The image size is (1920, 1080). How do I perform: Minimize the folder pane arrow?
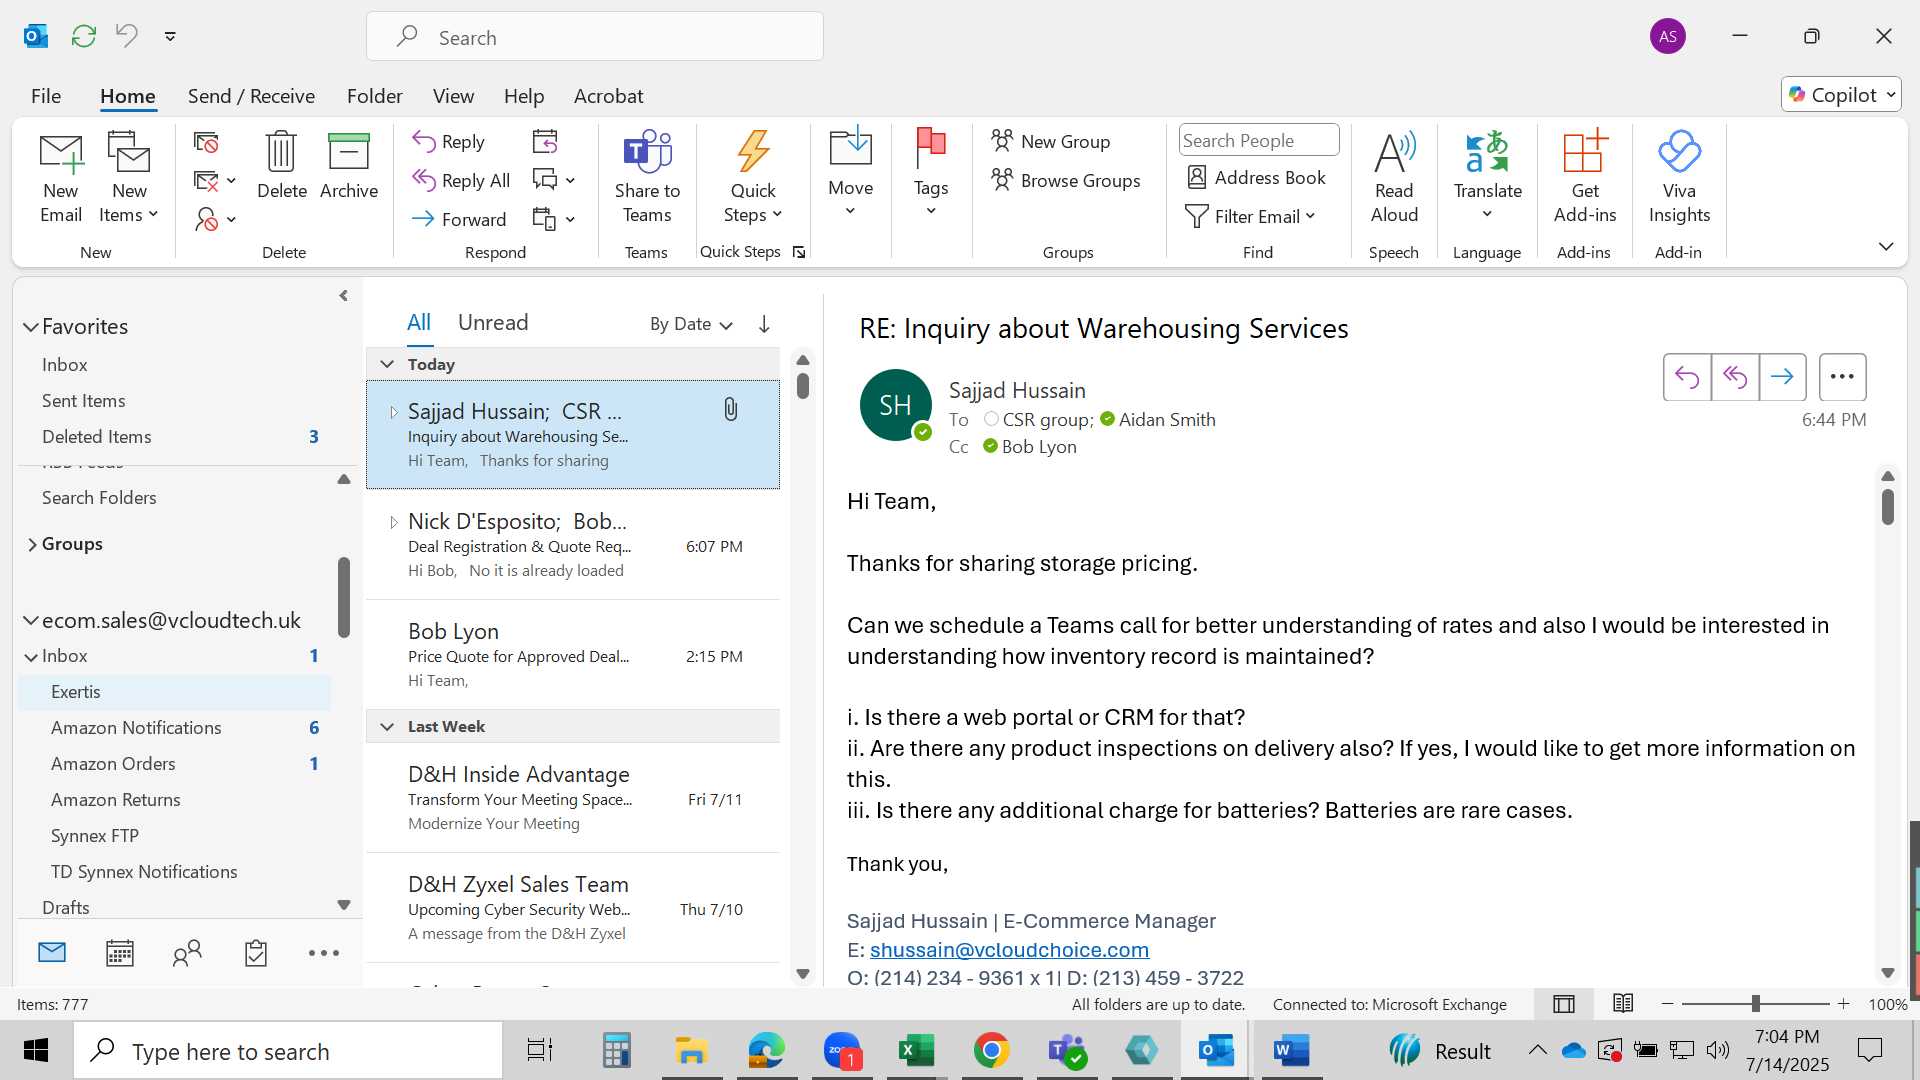[343, 296]
